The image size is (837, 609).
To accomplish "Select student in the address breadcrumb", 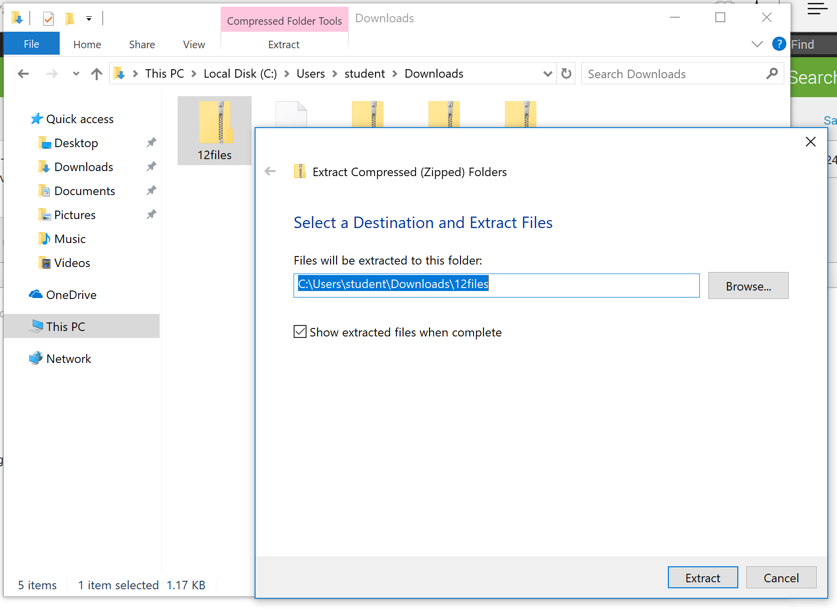I will tap(365, 74).
